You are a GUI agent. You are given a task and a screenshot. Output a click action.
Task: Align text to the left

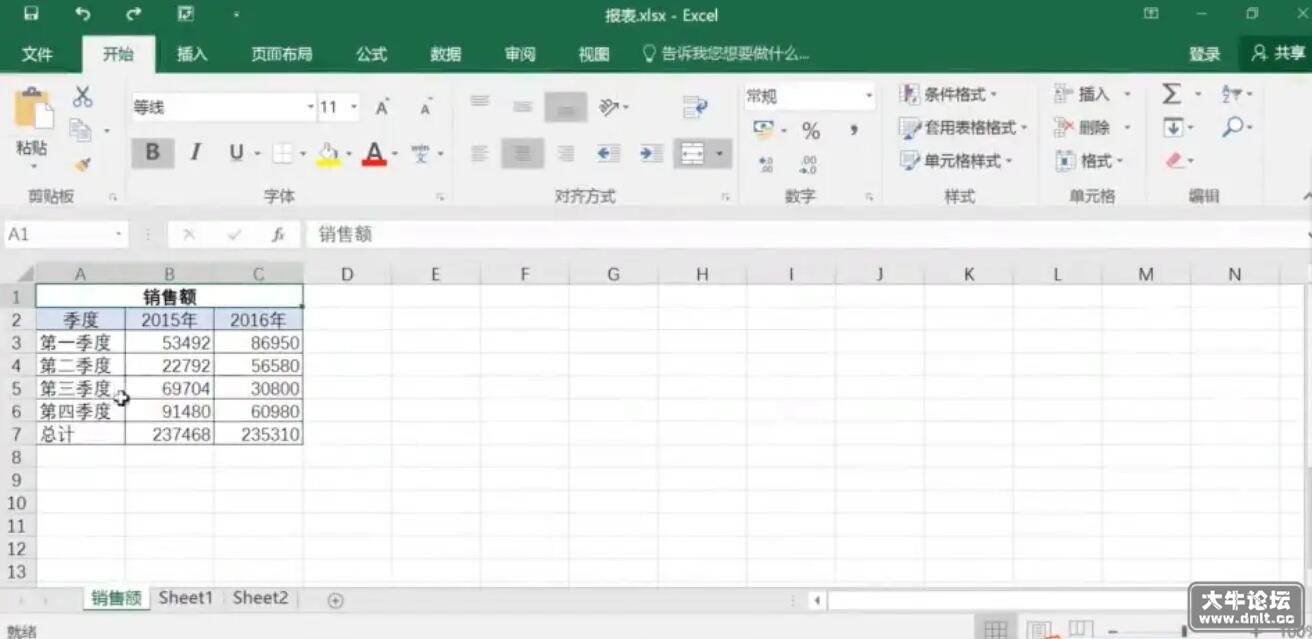pyautogui.click(x=480, y=153)
